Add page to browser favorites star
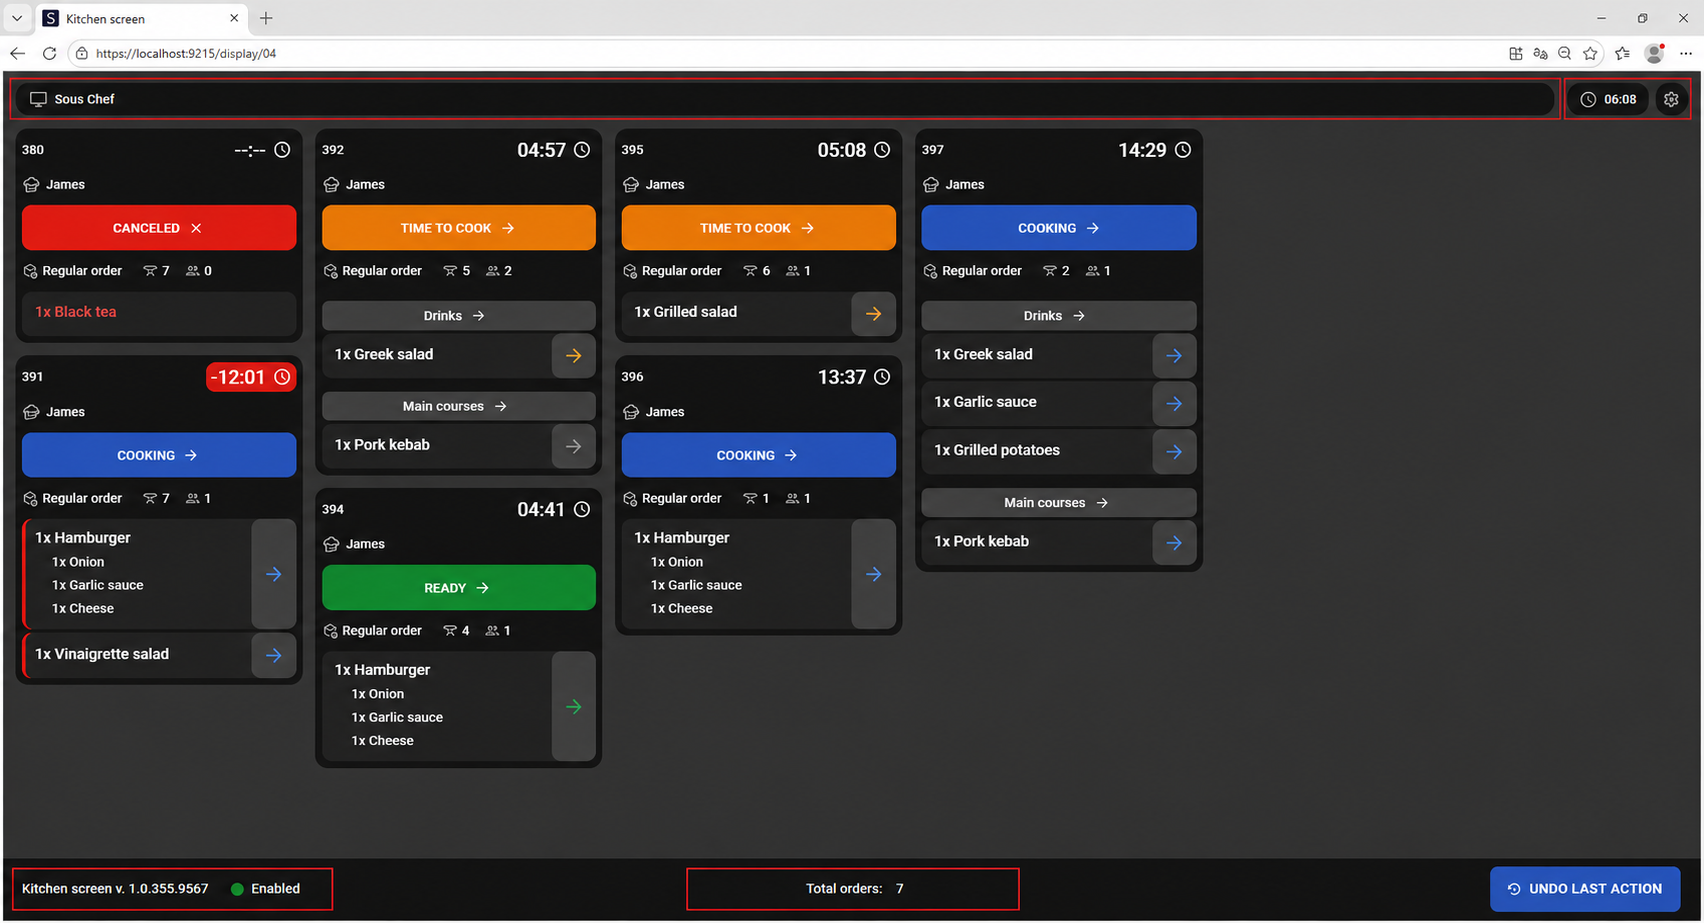This screenshot has width=1704, height=923. [x=1590, y=53]
